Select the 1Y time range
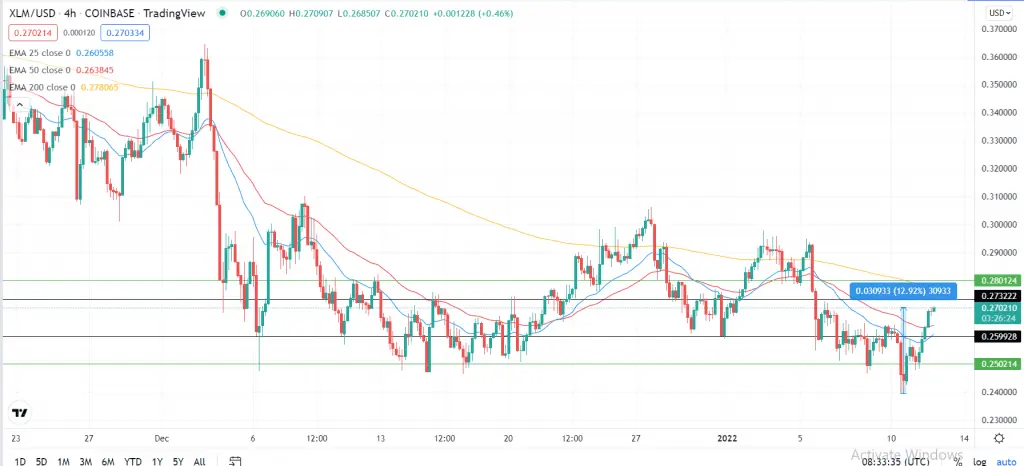Image resolution: width=1024 pixels, height=466 pixels. coord(157,461)
